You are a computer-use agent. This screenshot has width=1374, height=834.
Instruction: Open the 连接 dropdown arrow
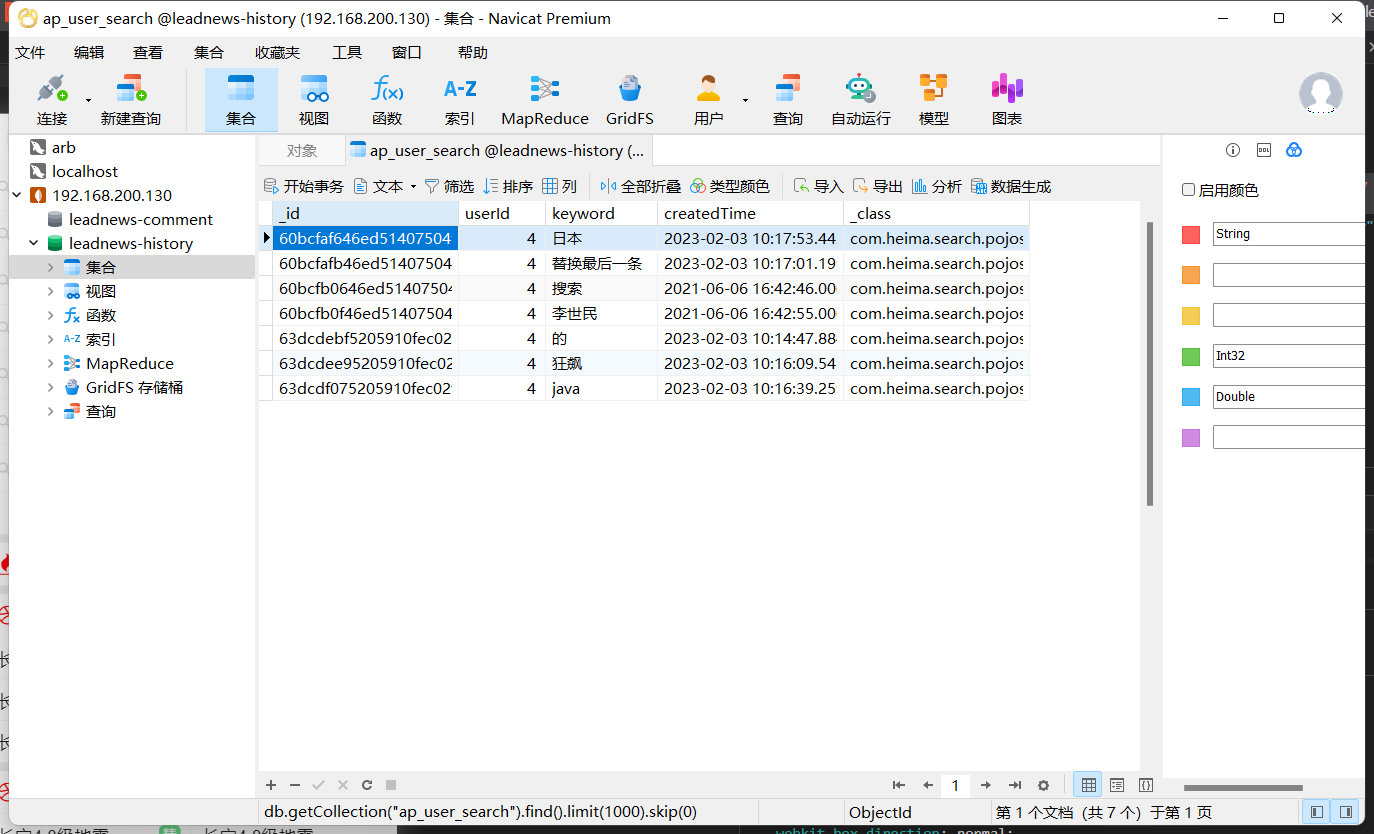click(x=88, y=100)
